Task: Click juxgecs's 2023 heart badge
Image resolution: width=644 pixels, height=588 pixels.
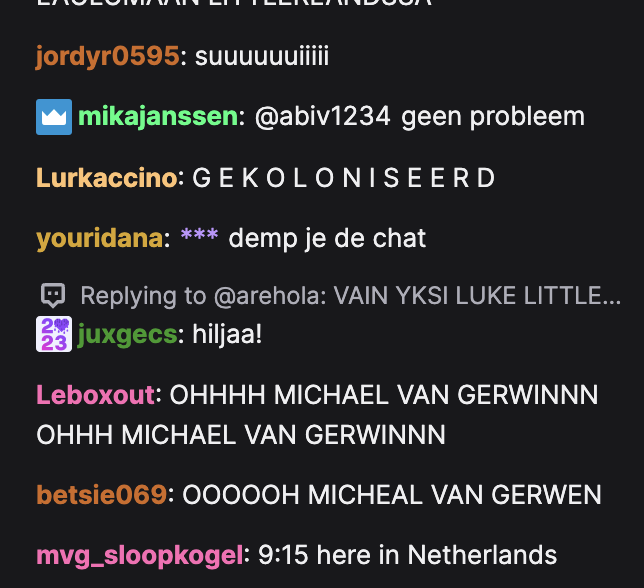Action: coord(54,334)
